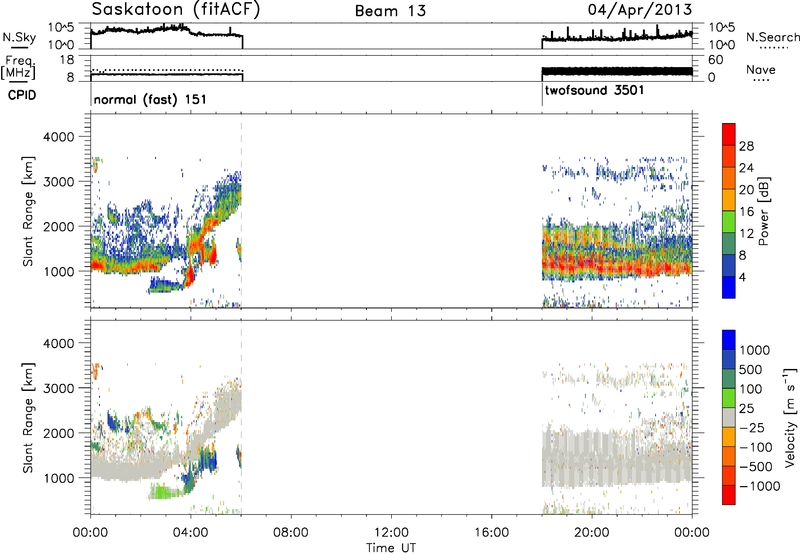Click the velocity colorbar's bottom red segment
This screenshot has height=554, width=800.
point(729,495)
